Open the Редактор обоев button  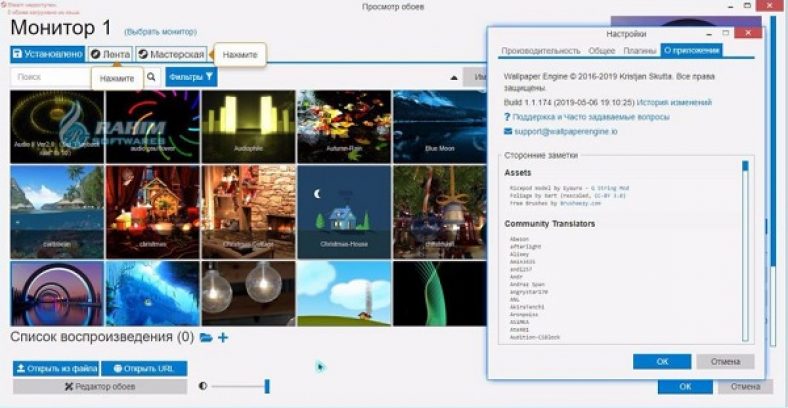[x=100, y=386]
